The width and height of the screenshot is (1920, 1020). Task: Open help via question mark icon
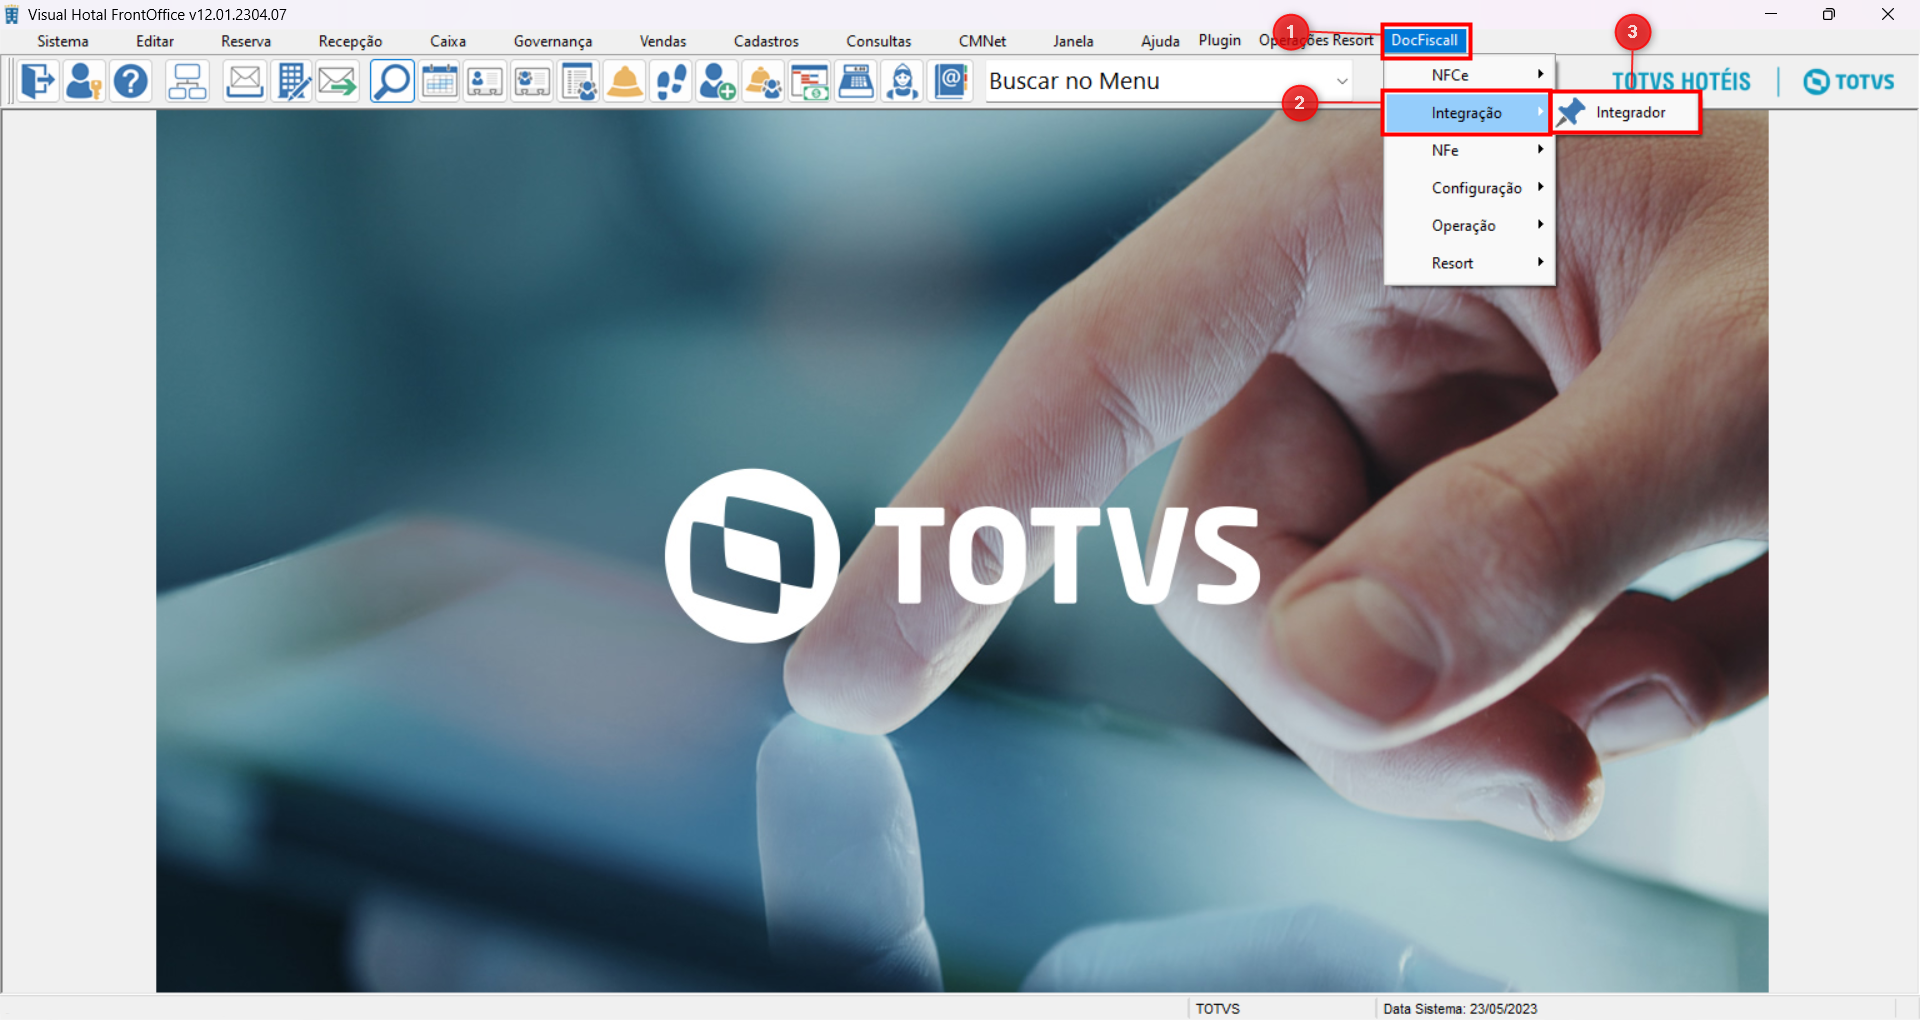point(130,81)
